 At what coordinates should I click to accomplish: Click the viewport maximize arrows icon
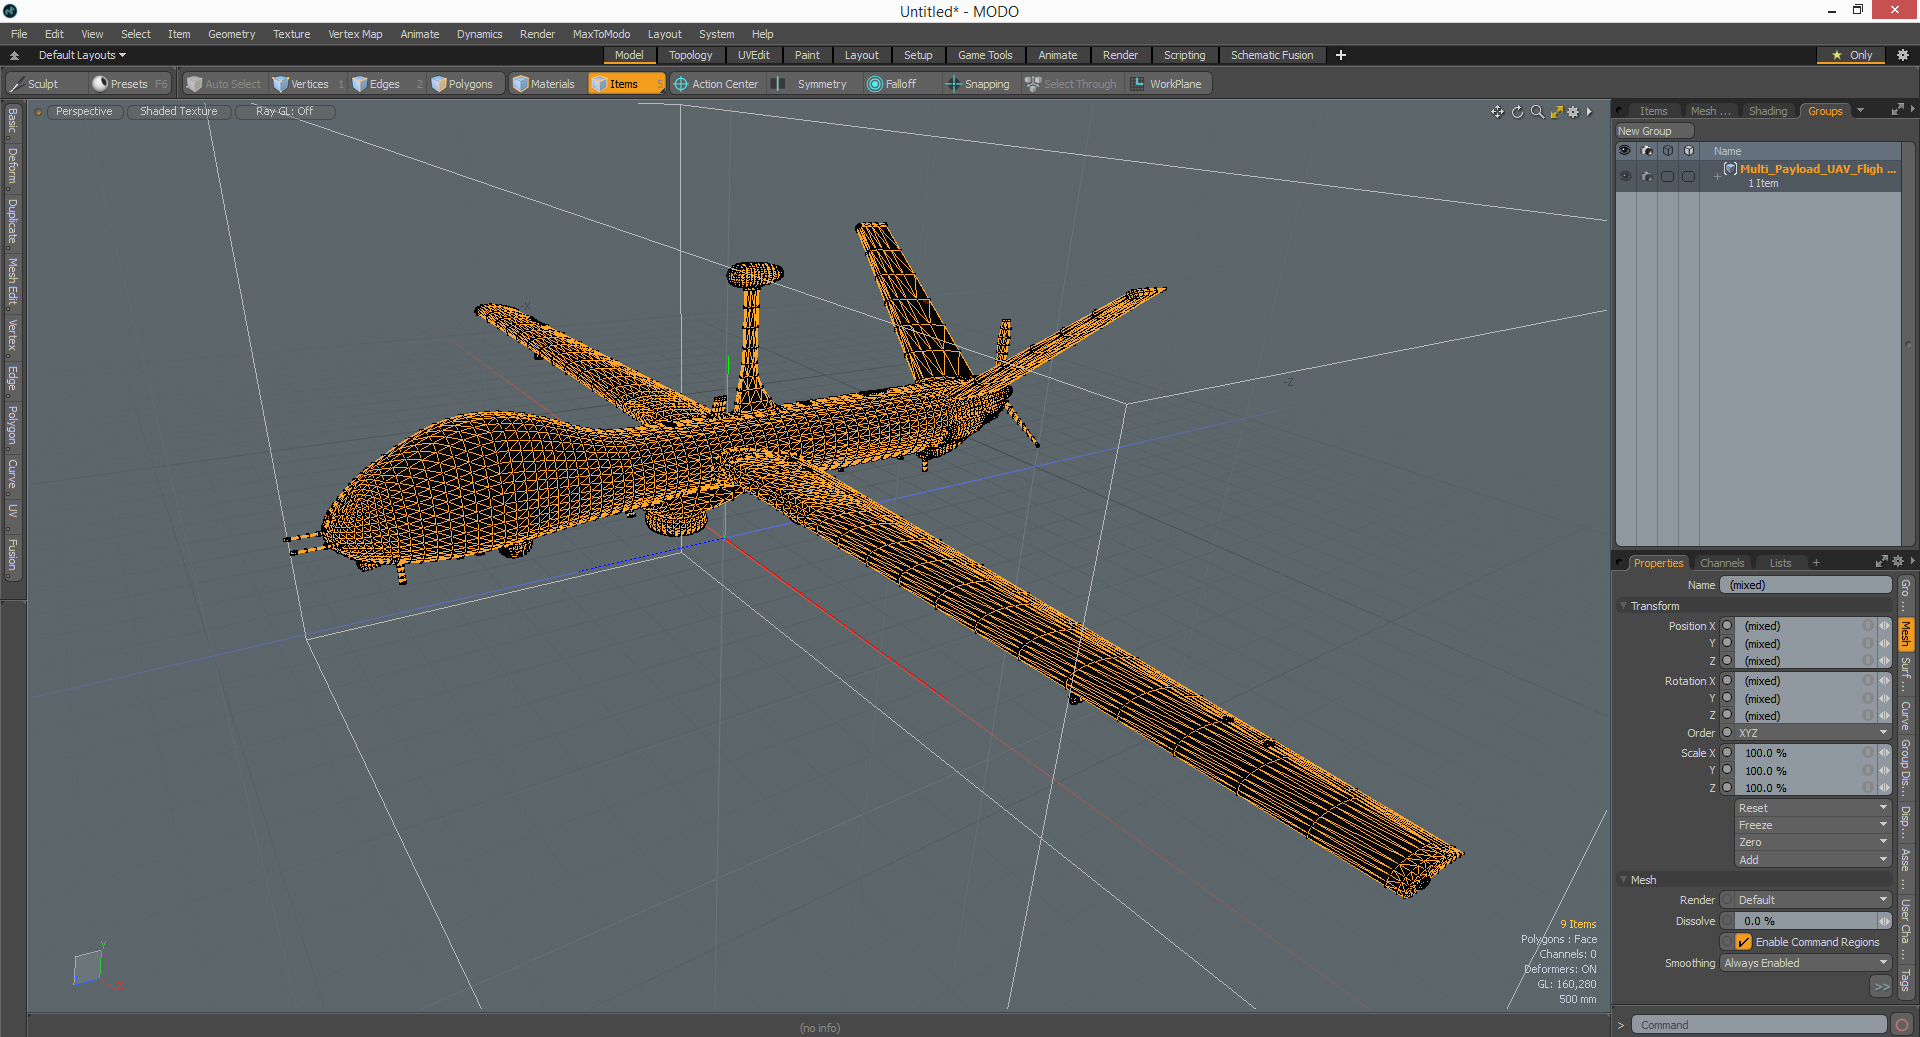pyautogui.click(x=1556, y=112)
